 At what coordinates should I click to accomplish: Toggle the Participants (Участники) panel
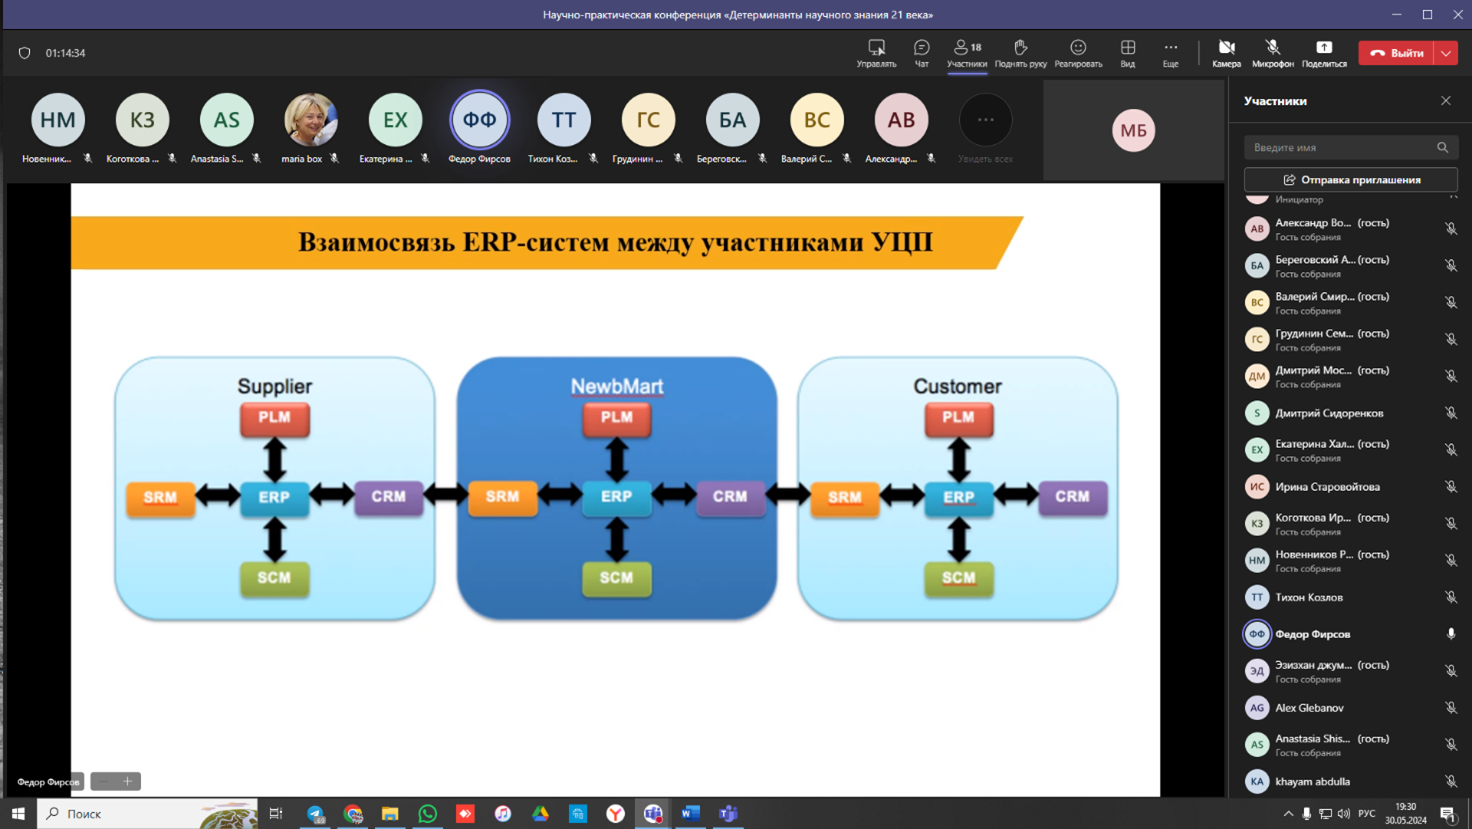point(967,53)
